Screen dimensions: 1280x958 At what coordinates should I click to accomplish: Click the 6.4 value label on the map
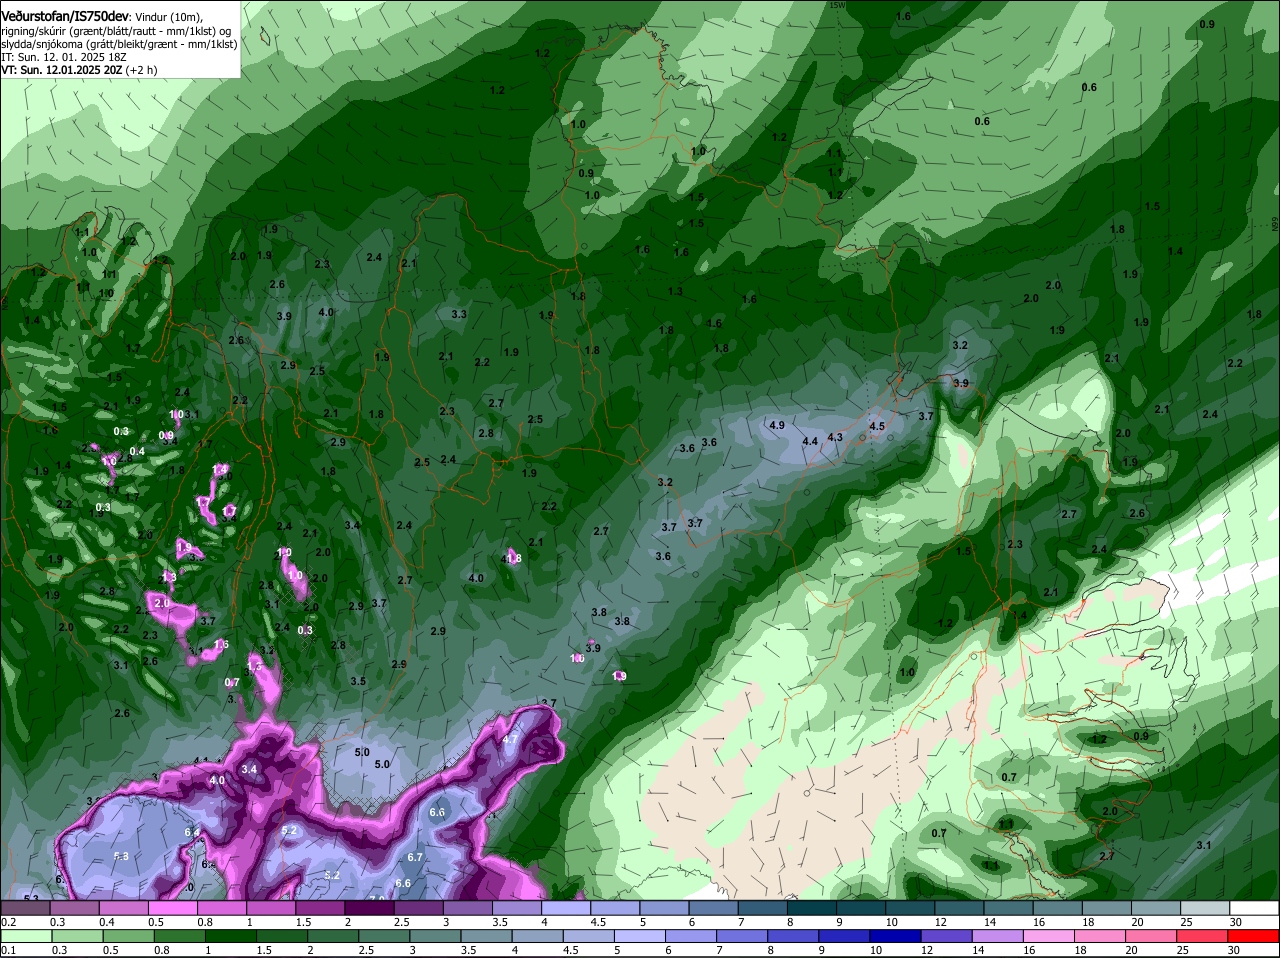click(192, 832)
